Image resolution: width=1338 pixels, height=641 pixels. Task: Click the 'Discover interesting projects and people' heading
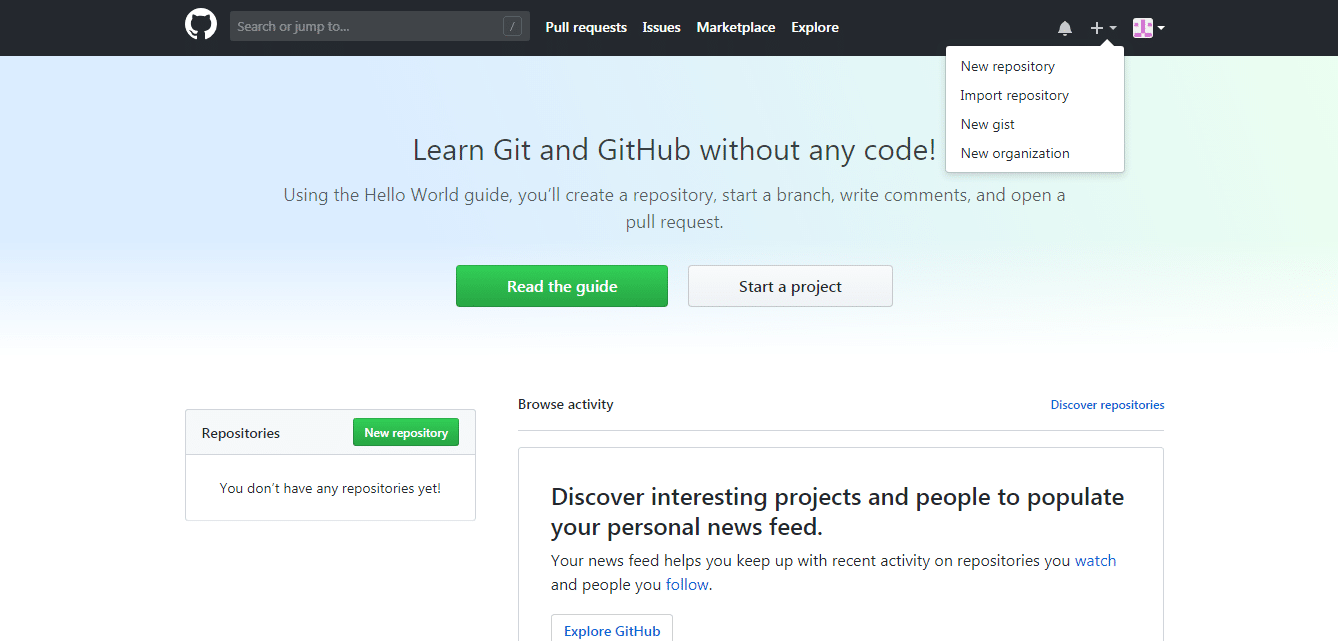point(837,511)
